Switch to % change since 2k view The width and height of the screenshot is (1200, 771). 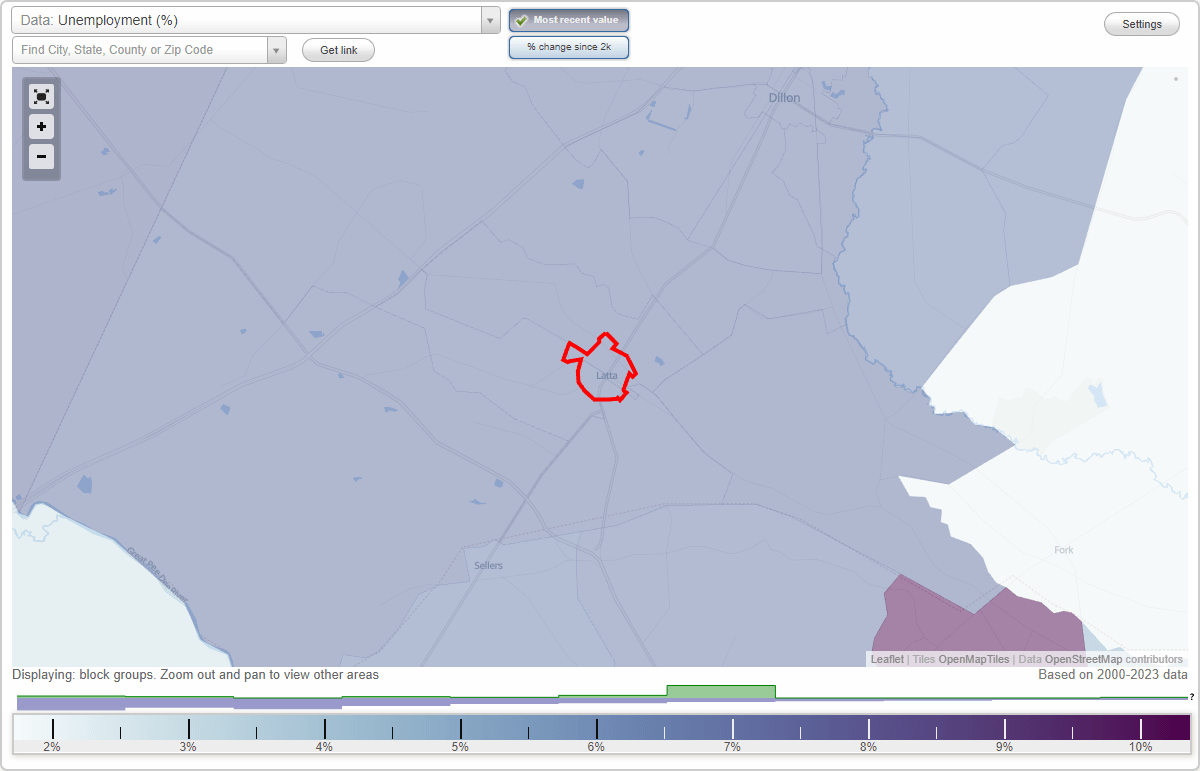[568, 46]
